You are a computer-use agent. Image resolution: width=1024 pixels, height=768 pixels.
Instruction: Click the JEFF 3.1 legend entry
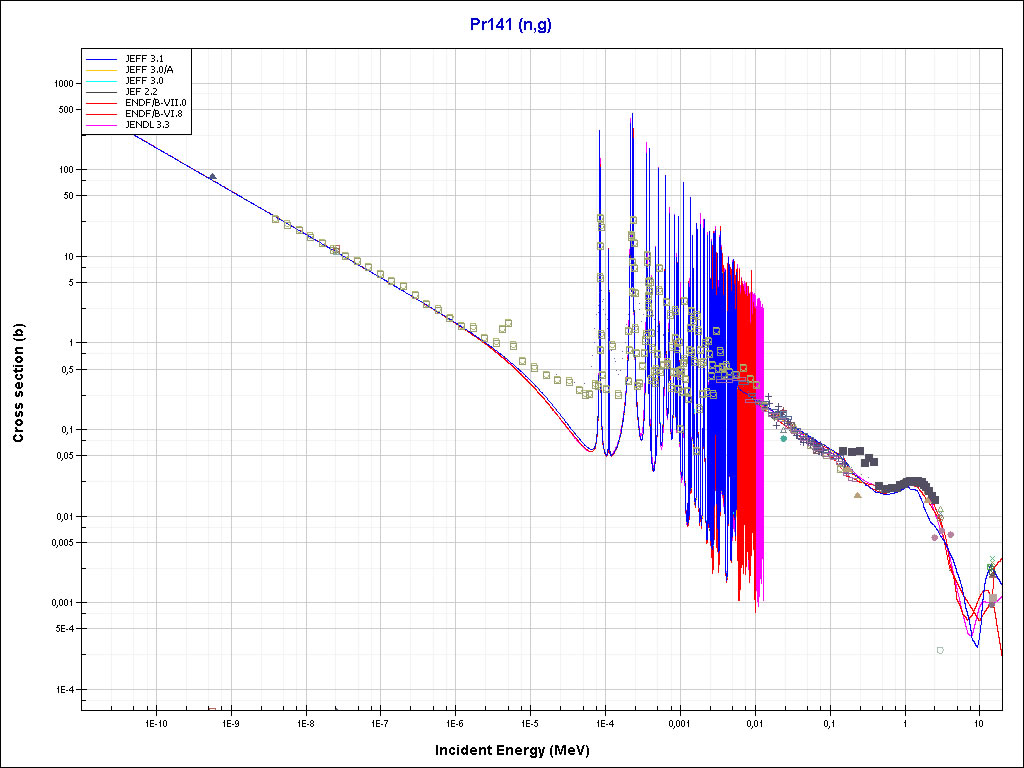(146, 58)
